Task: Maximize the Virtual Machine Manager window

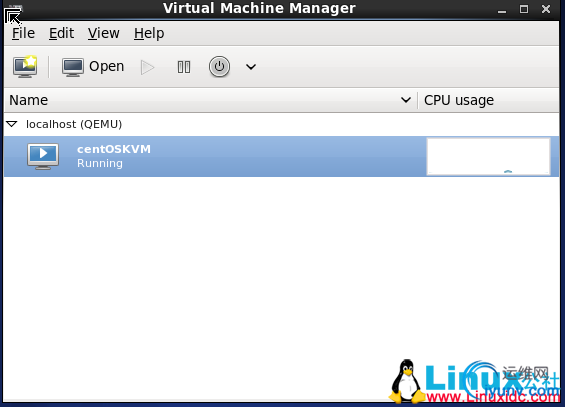Action: pos(524,9)
